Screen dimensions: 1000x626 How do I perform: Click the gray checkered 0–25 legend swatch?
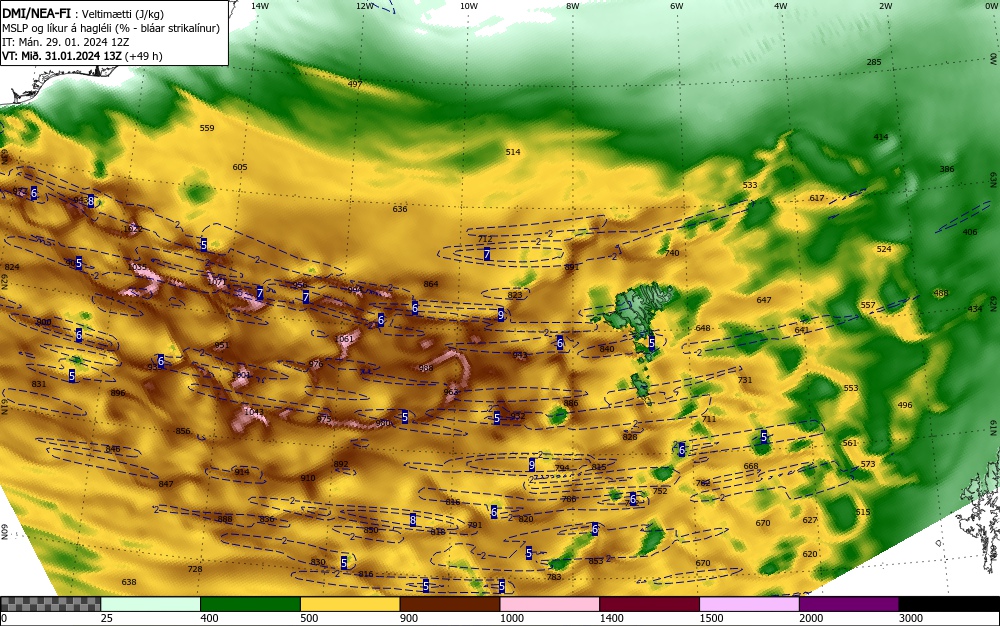pos(50,604)
